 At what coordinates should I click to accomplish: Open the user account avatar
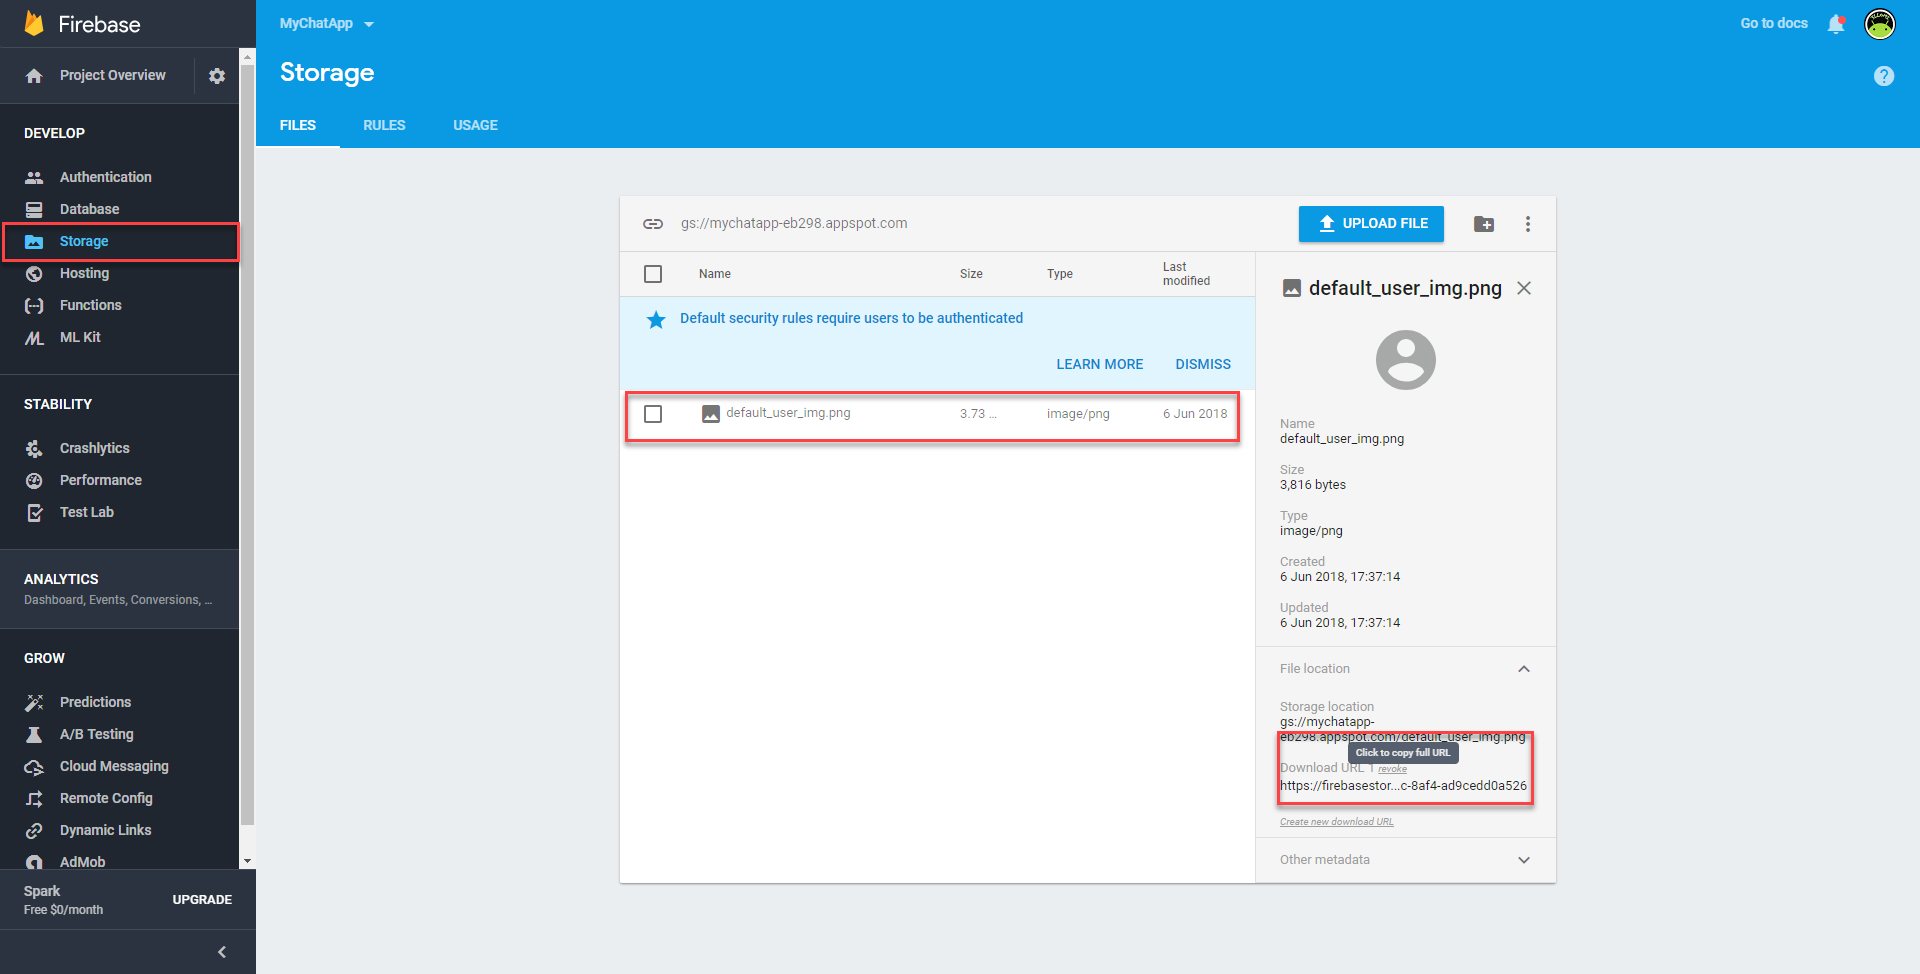(x=1880, y=24)
